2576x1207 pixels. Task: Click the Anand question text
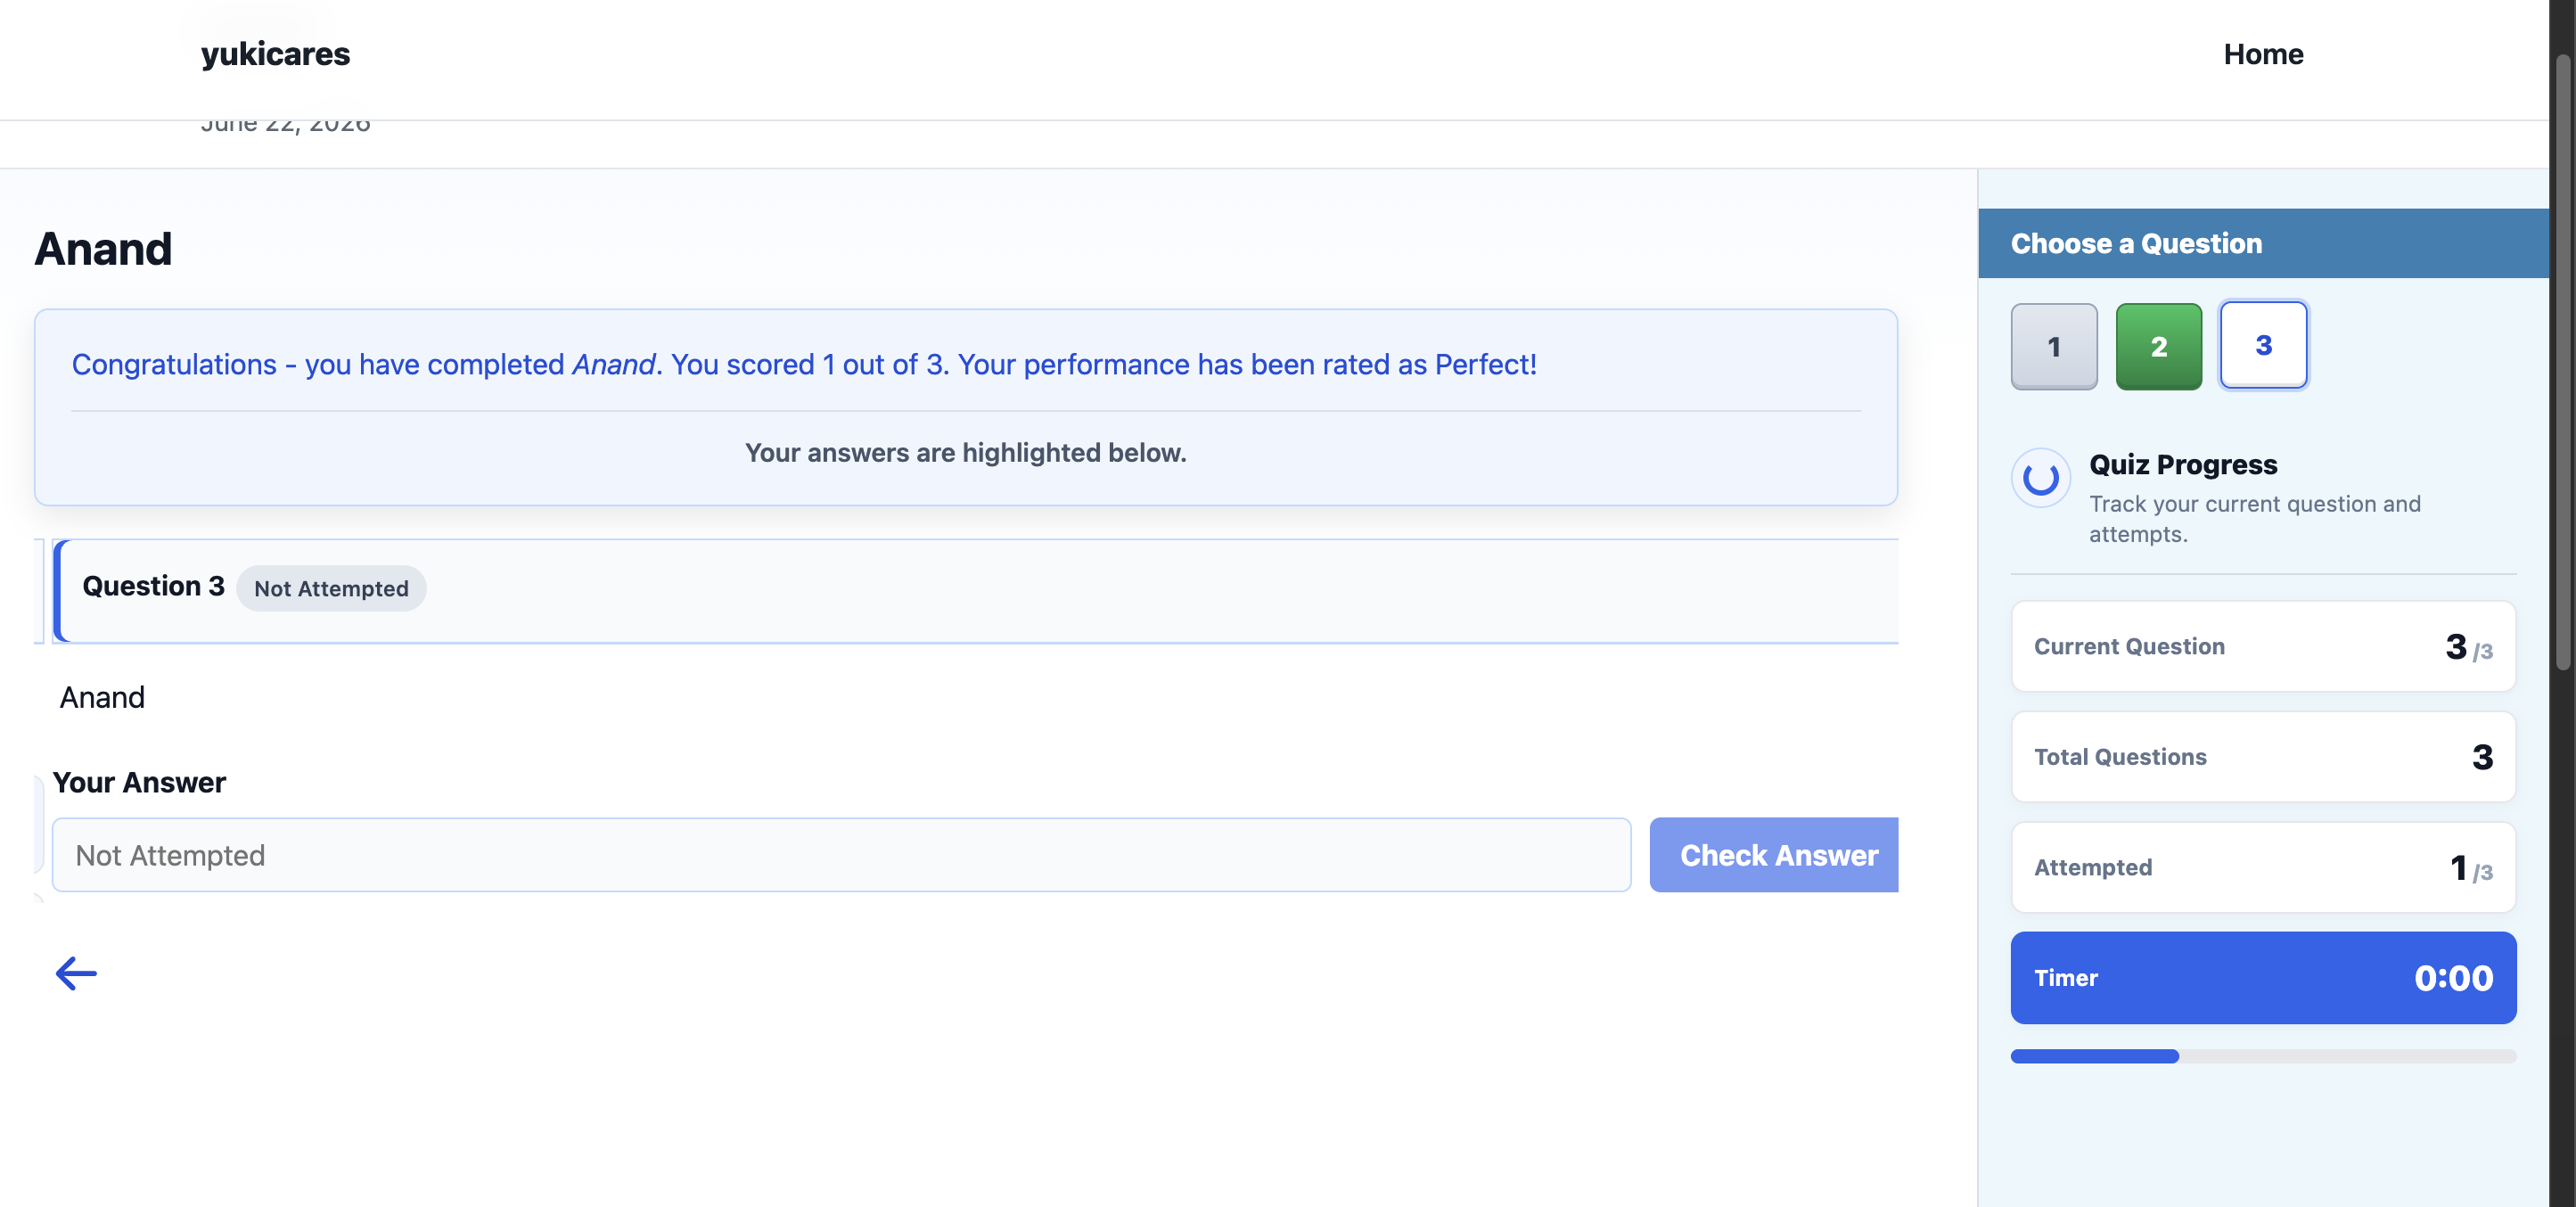(x=102, y=697)
